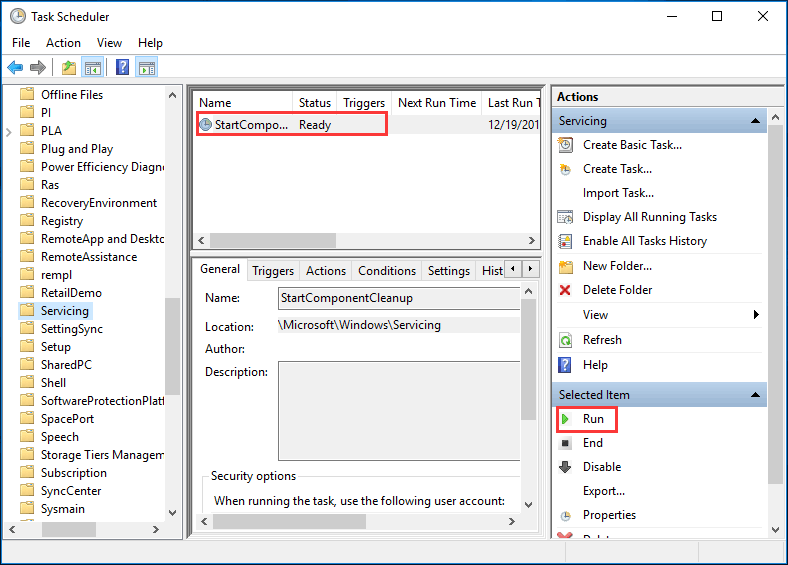Open the Action menu
The image size is (788, 565).
click(63, 43)
